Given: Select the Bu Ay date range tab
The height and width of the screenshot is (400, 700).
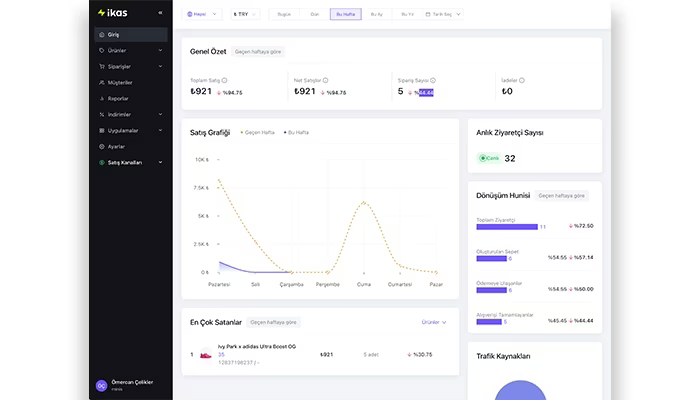Looking at the screenshot, I should coord(376,14).
